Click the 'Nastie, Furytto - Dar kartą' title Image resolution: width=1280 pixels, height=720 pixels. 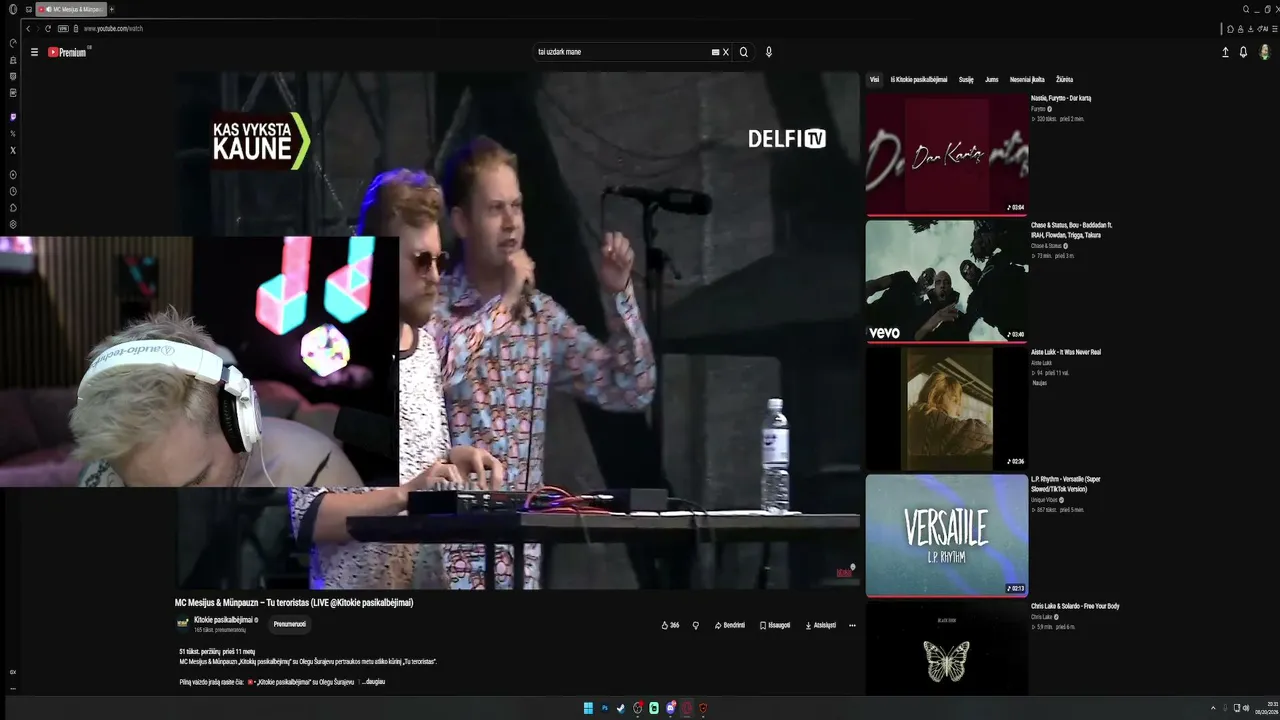pyautogui.click(x=1061, y=98)
